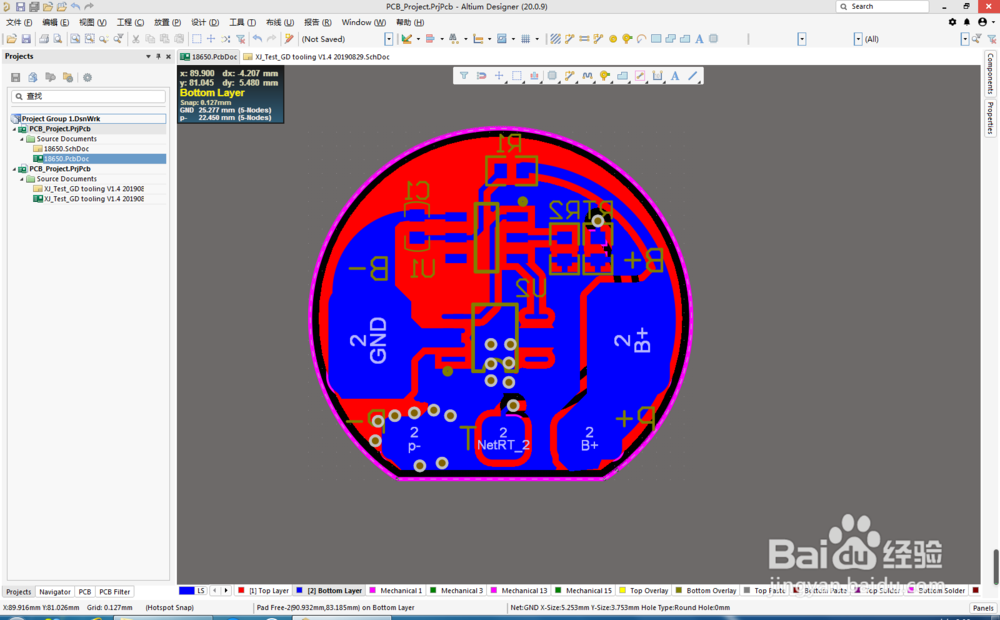Open the PCB Filter panel tab

click(x=115, y=592)
